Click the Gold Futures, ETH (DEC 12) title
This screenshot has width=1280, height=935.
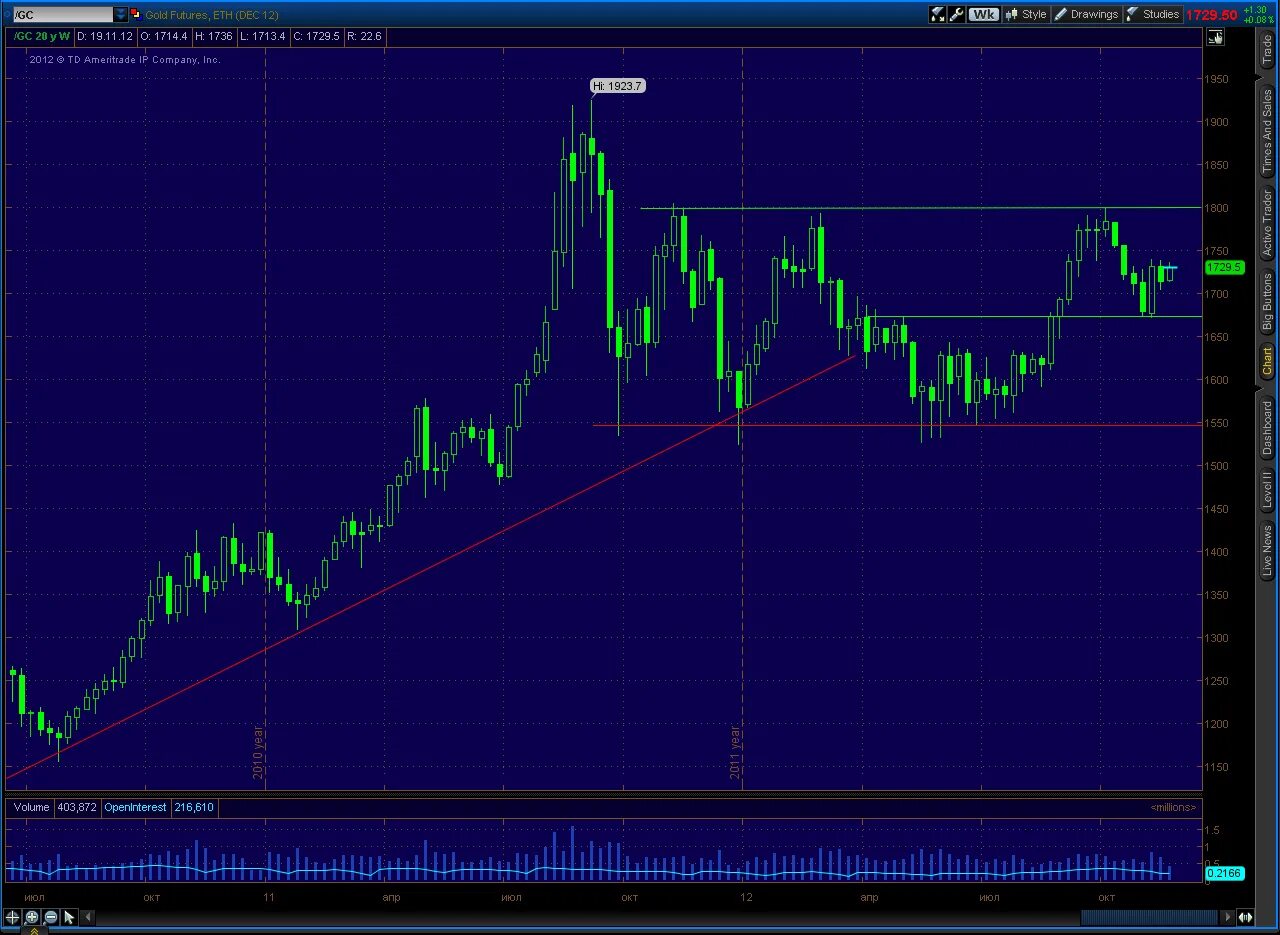click(x=214, y=14)
